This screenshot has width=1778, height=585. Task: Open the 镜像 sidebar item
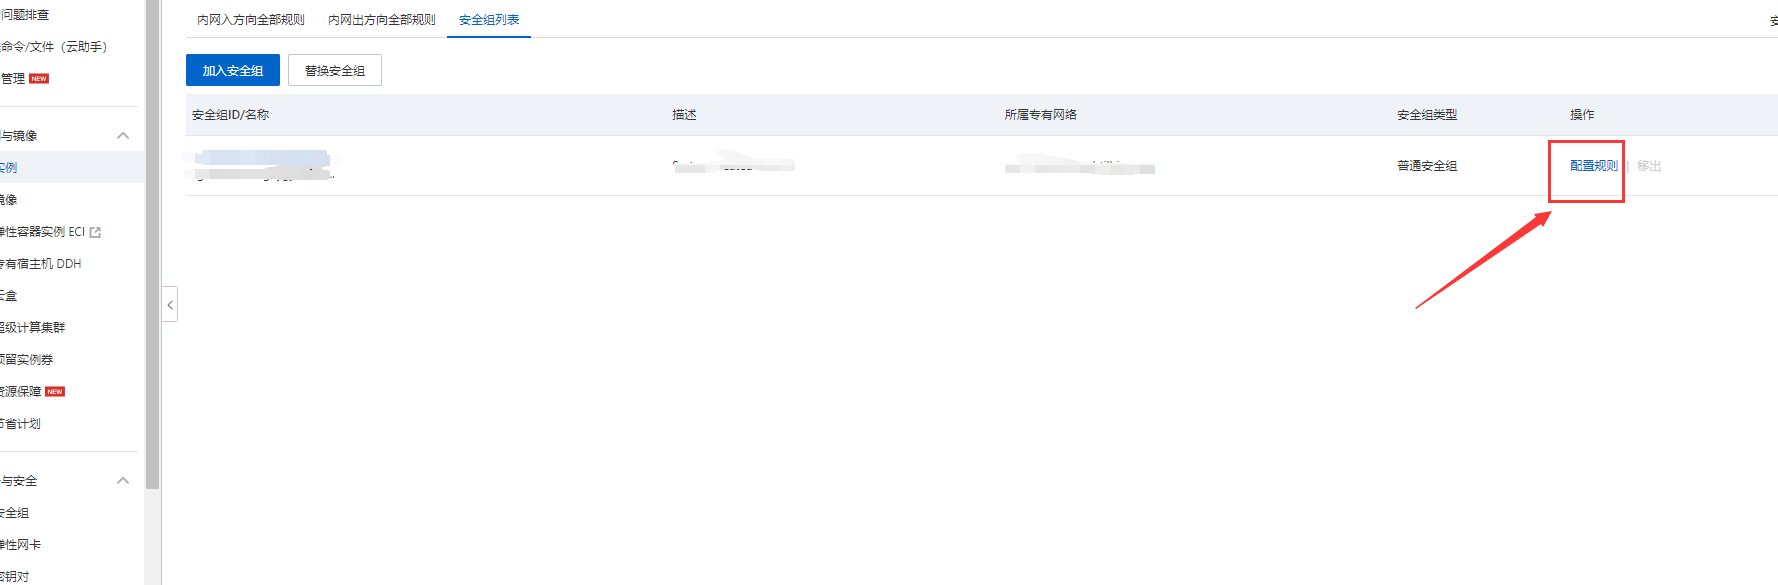pyautogui.click(x=9, y=200)
